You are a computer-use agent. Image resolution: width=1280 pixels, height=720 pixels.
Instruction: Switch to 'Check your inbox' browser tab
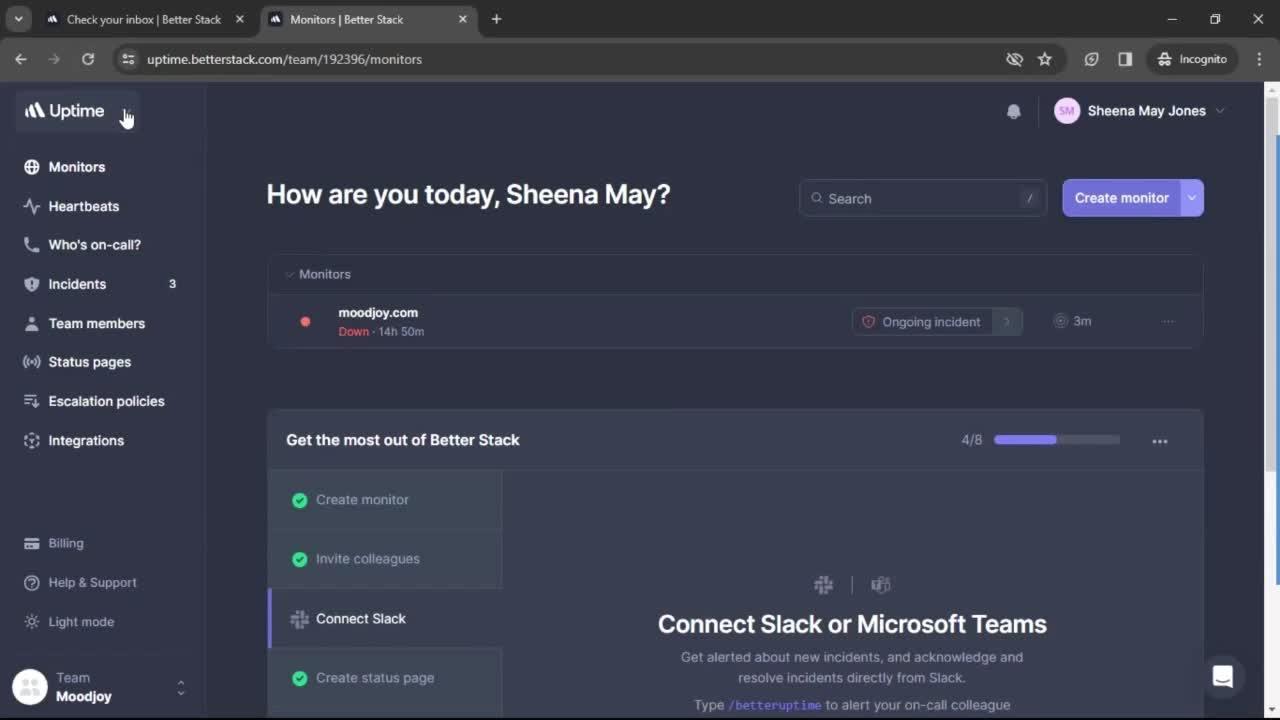click(x=145, y=19)
